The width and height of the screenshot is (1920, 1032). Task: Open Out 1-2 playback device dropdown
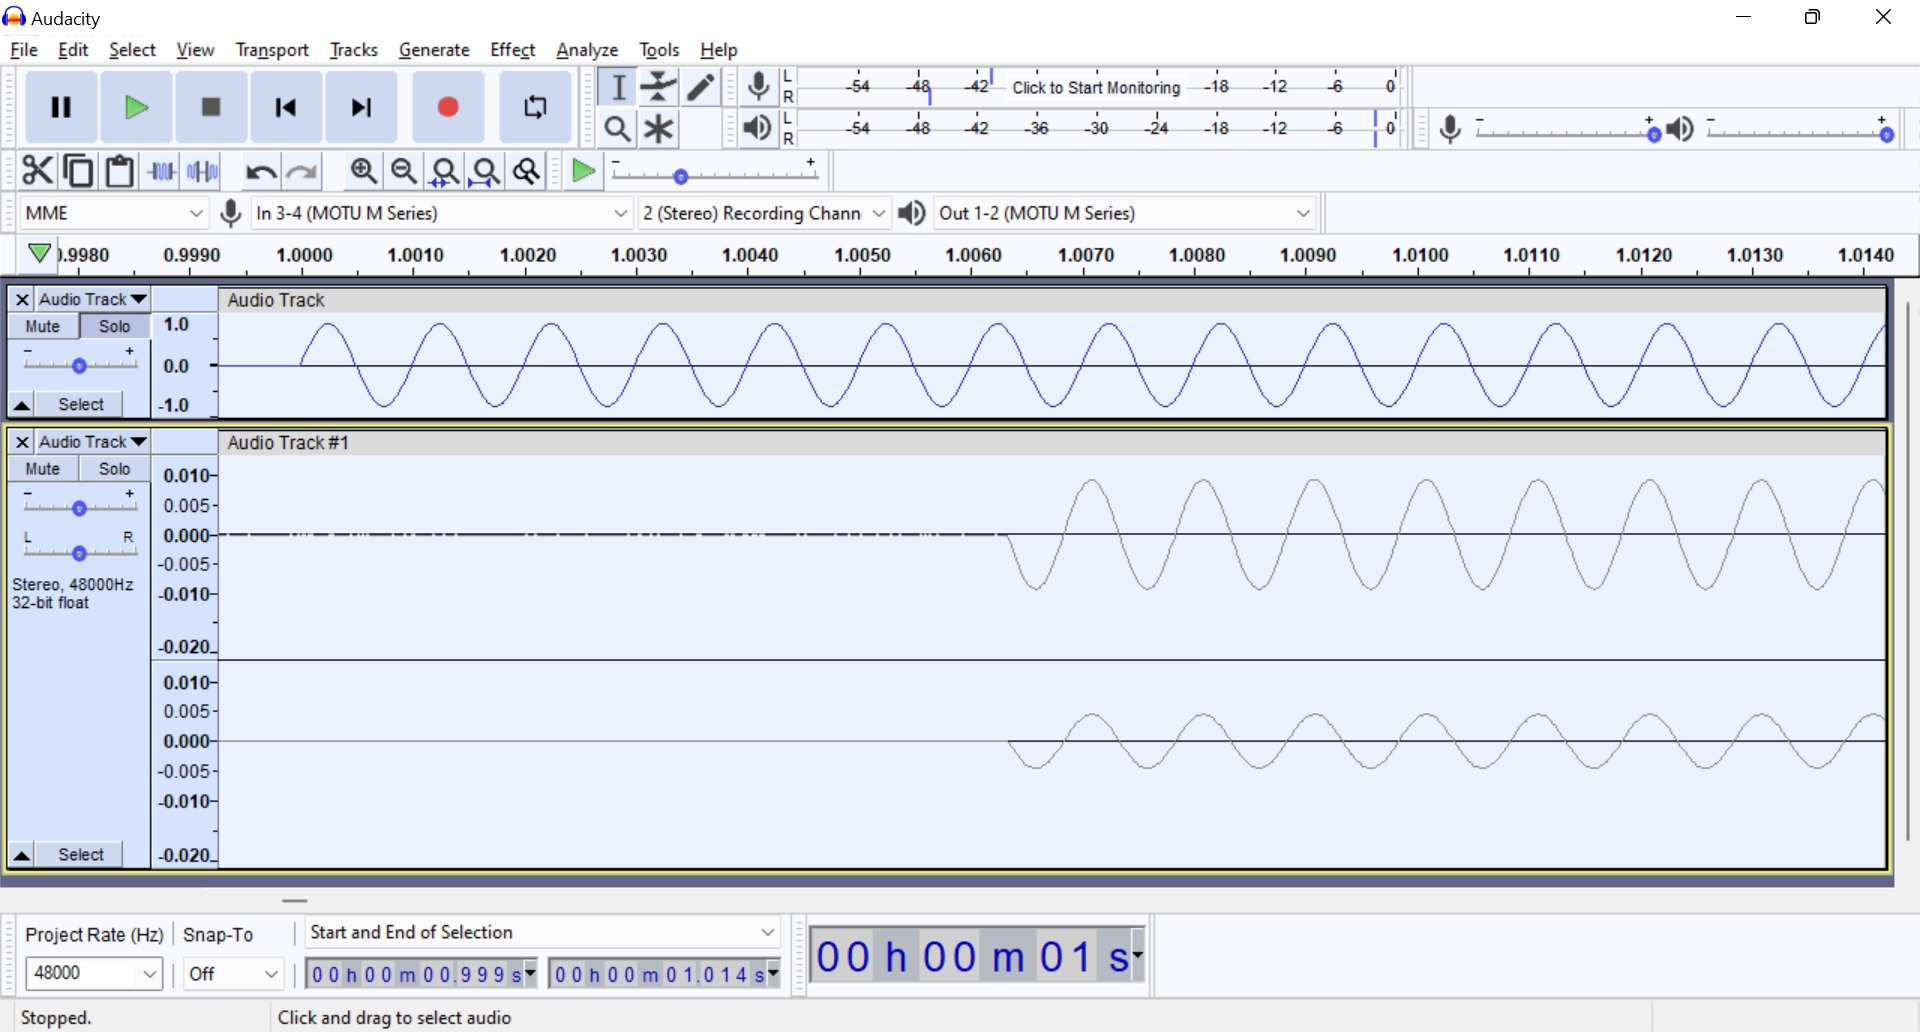tap(1124, 213)
